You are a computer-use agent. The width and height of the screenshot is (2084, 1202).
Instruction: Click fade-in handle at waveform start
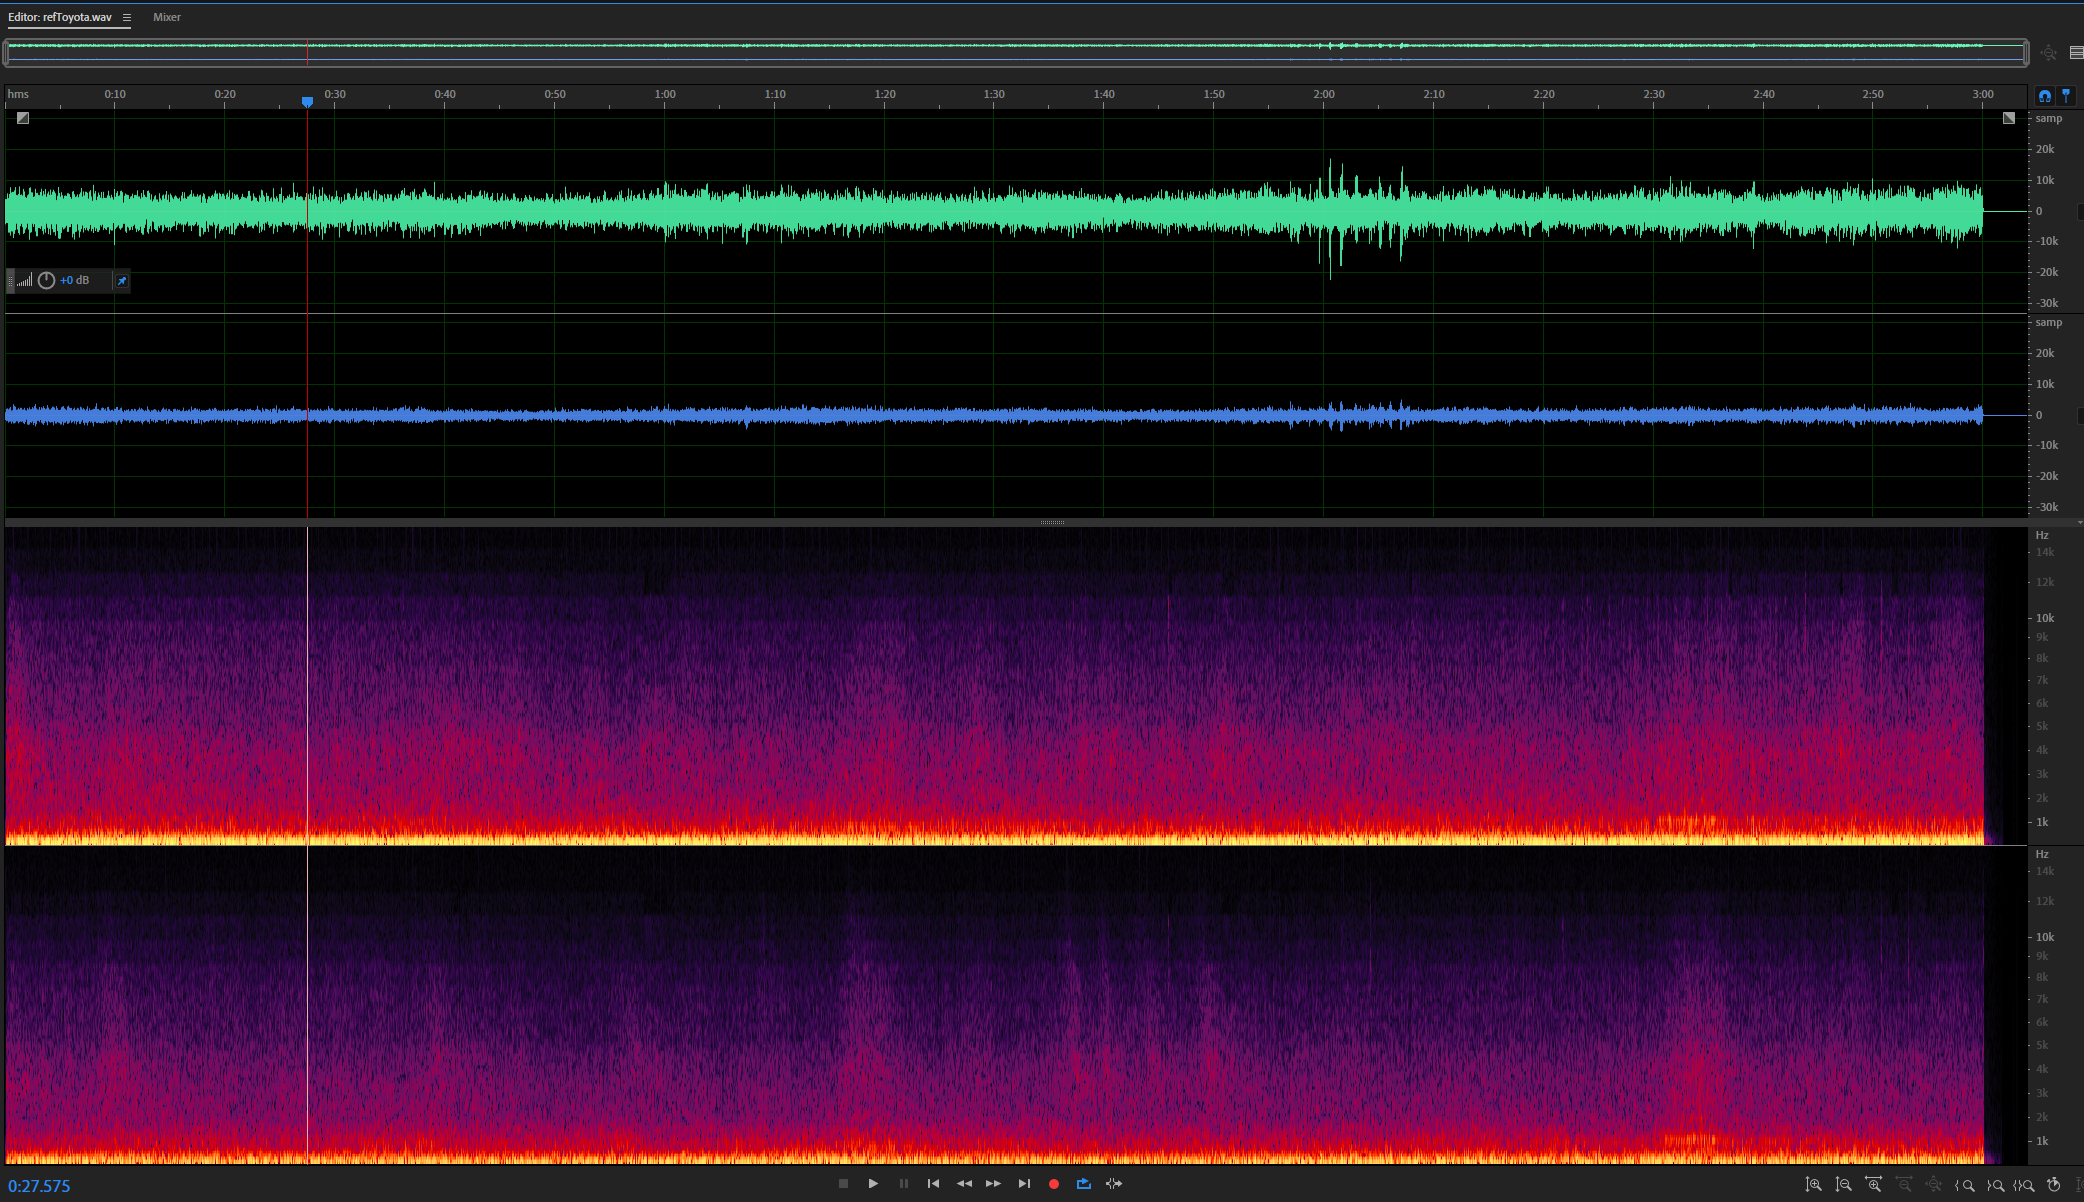point(23,118)
